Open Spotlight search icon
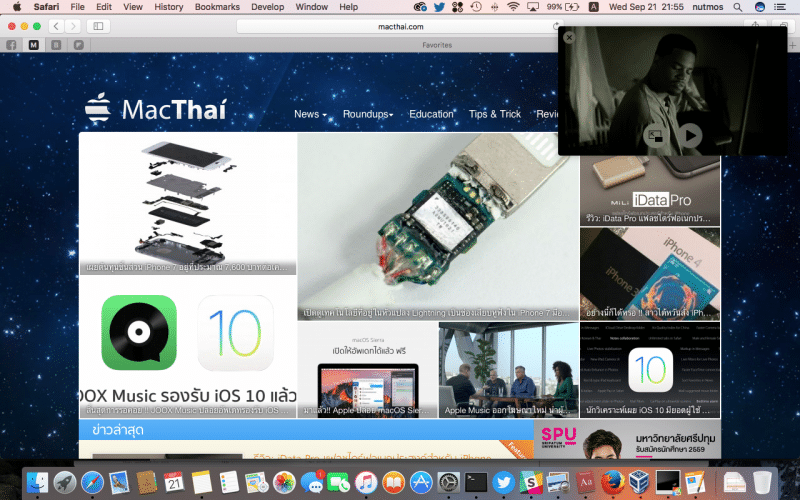 tap(738, 7)
